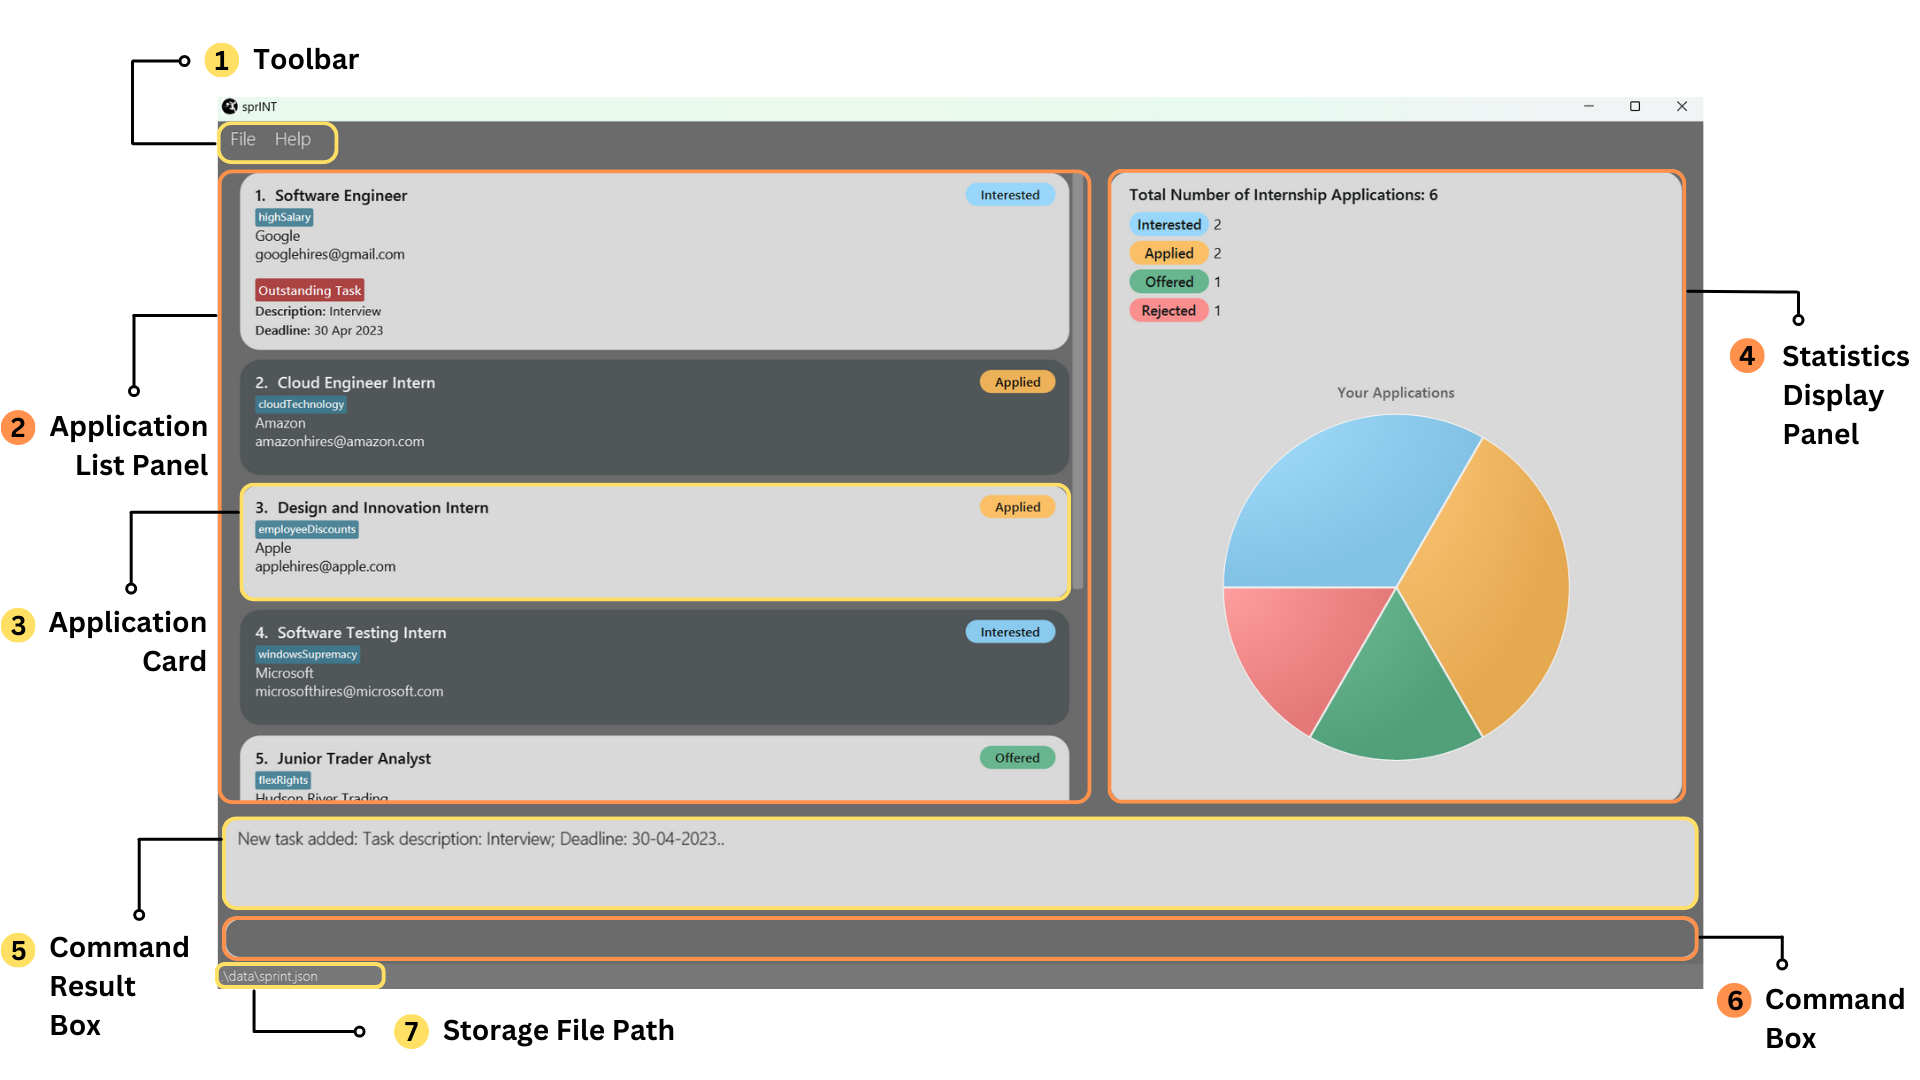Click the sprINT app icon in title bar
1920x1080 pixels.
pos(229,106)
